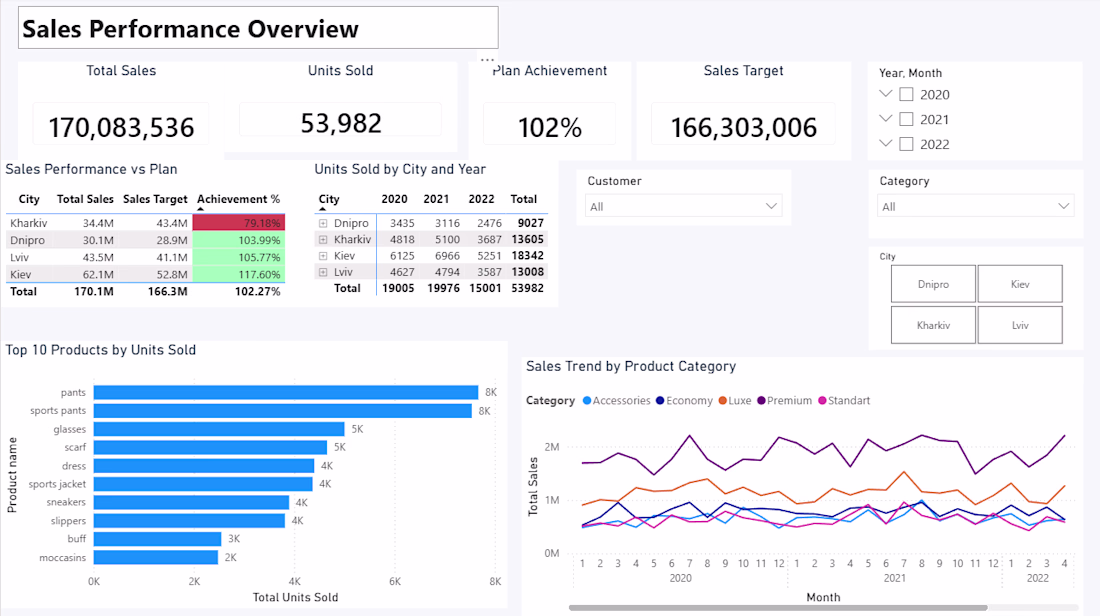Click the Economy legend color dot
Image resolution: width=1100 pixels, height=616 pixels.
[660, 401]
